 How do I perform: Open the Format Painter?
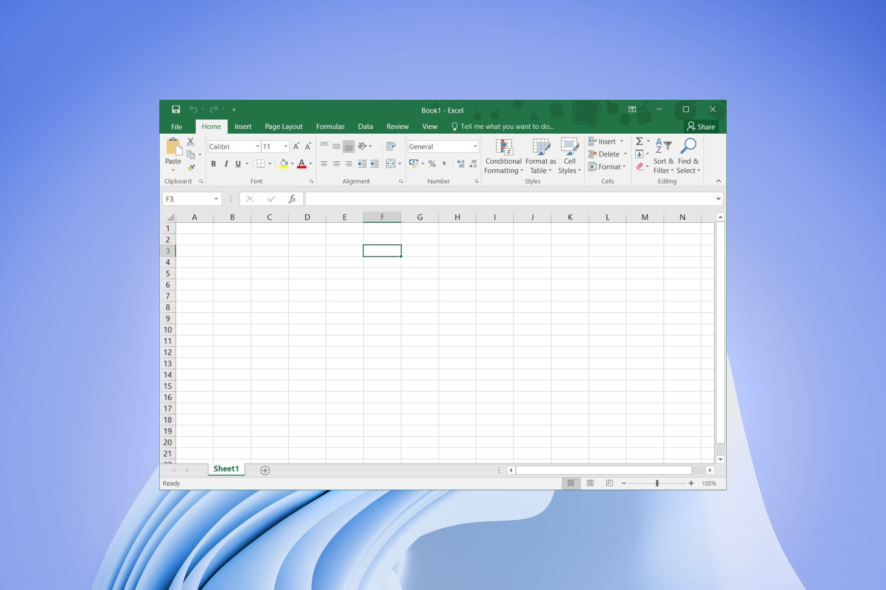192,166
